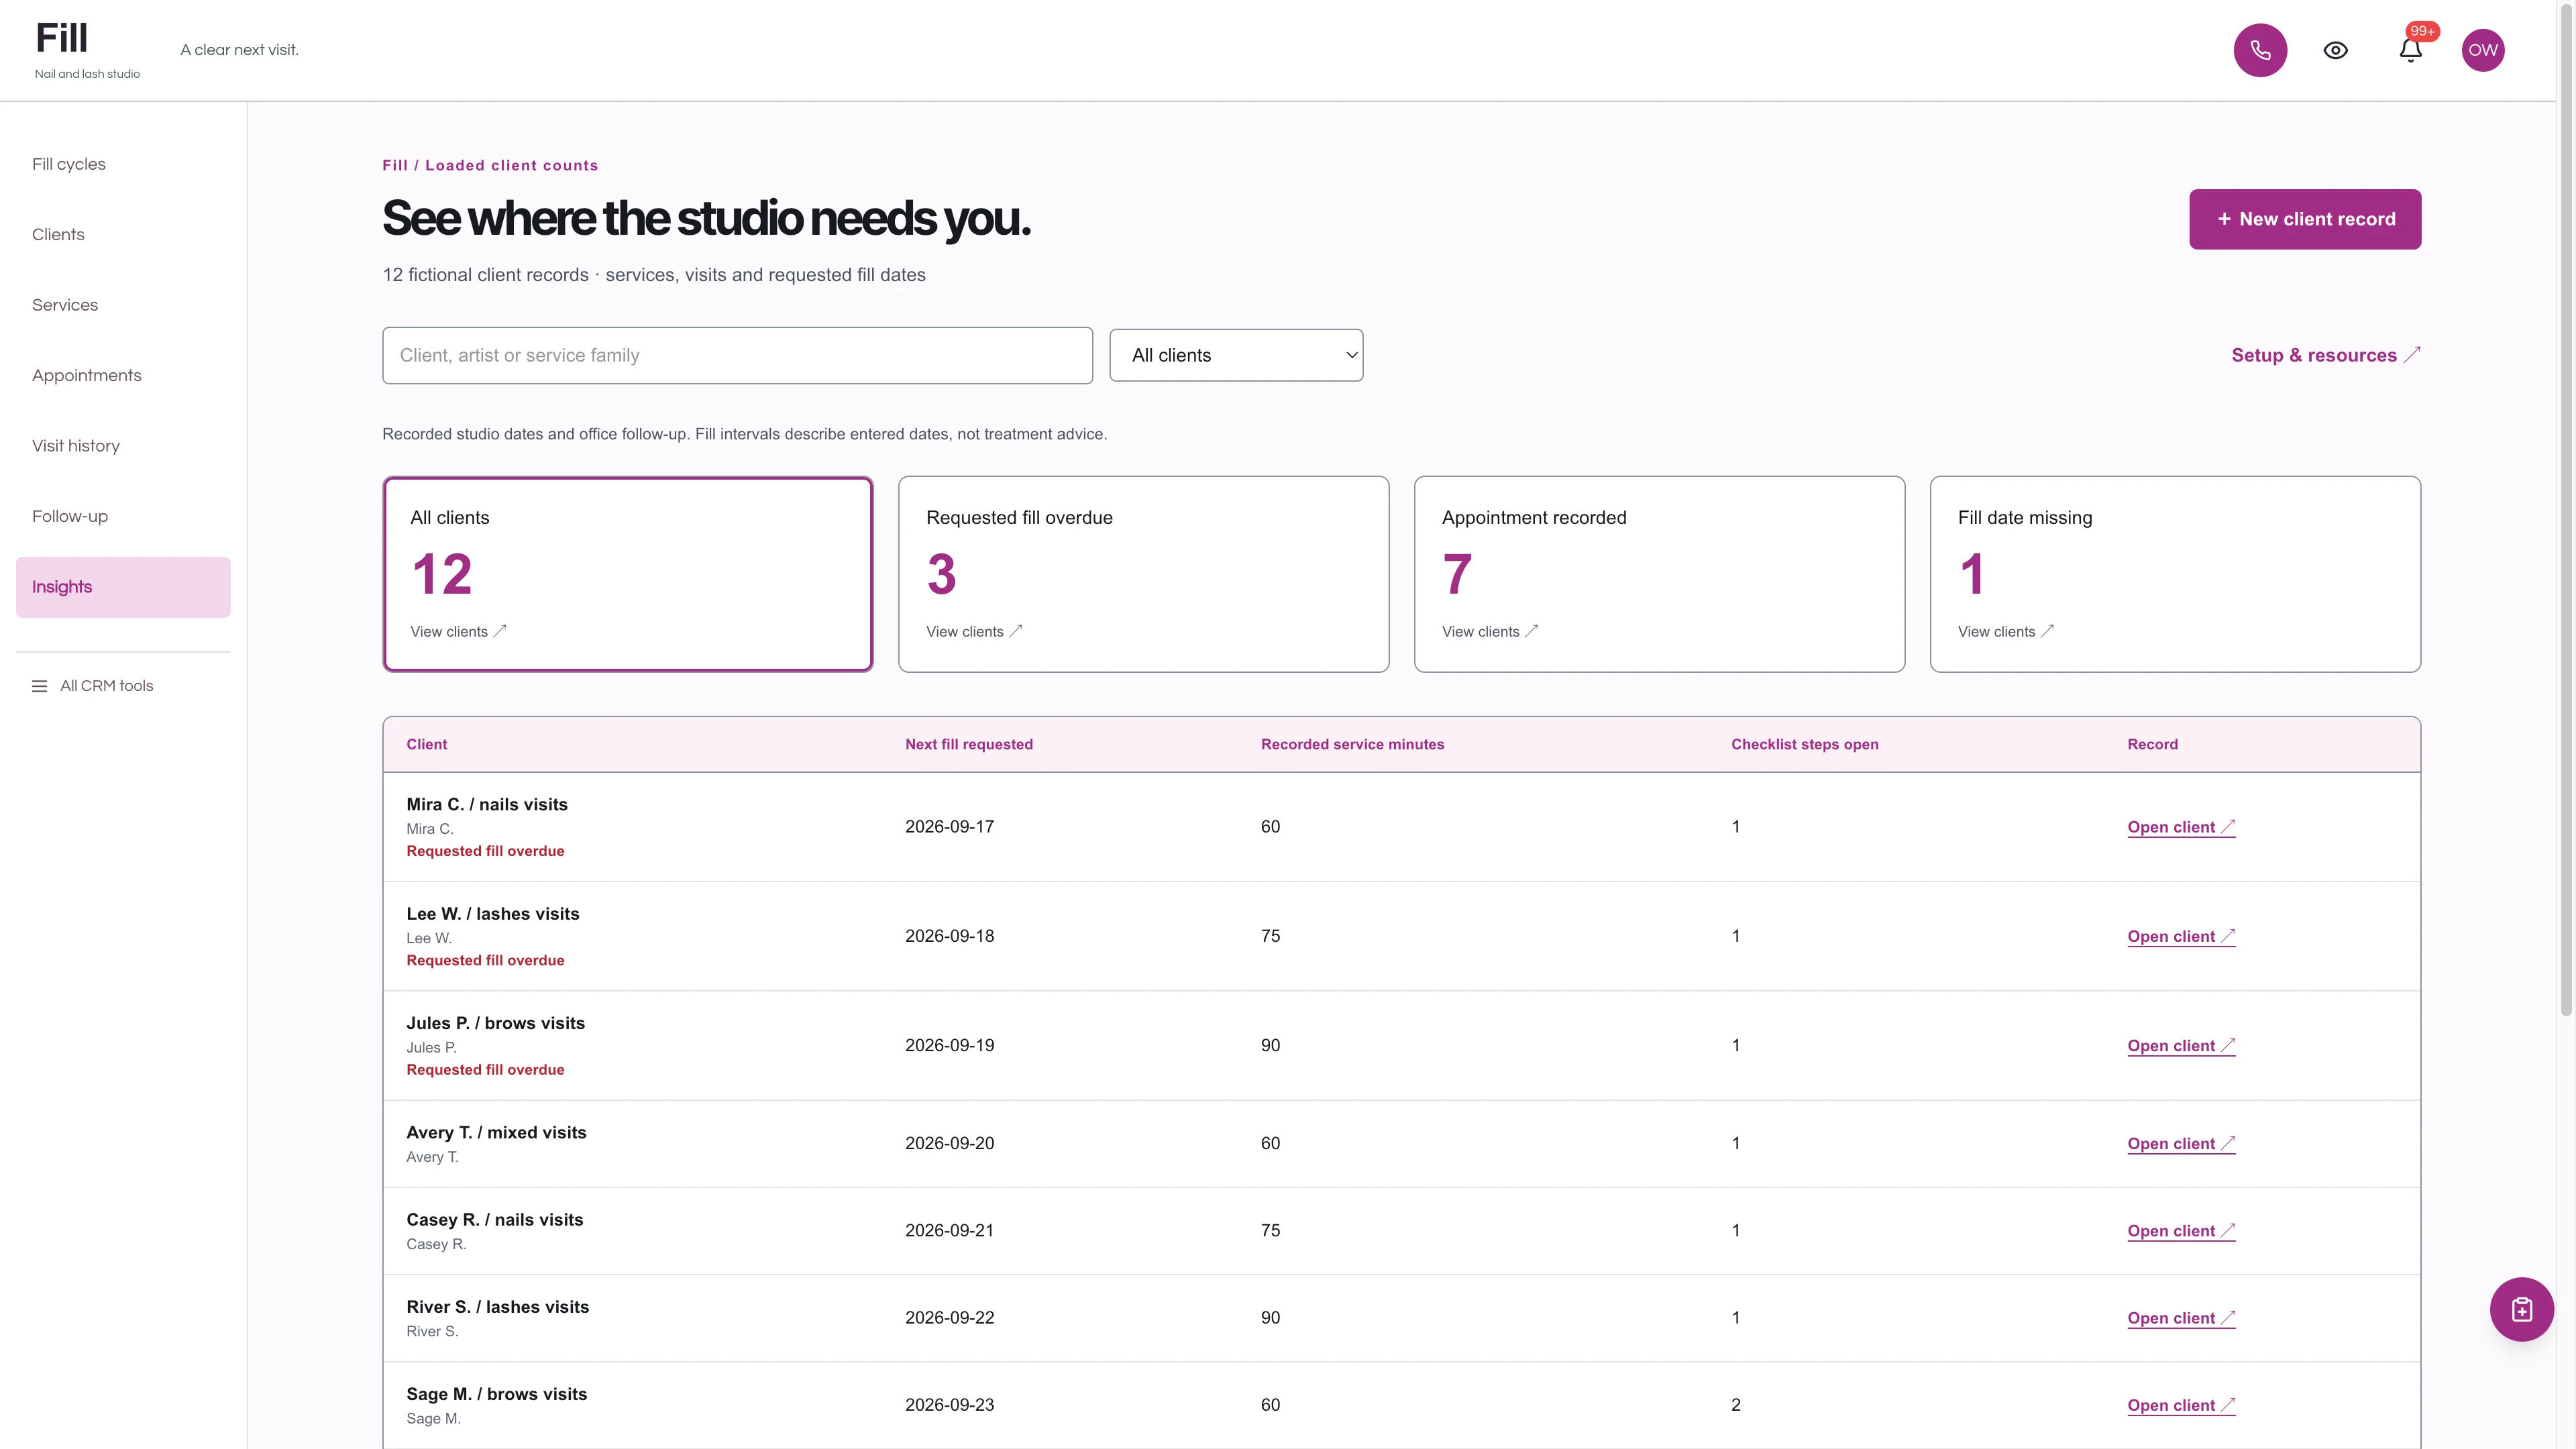
Task: Toggle the eye view icon
Action: [x=2335, y=50]
